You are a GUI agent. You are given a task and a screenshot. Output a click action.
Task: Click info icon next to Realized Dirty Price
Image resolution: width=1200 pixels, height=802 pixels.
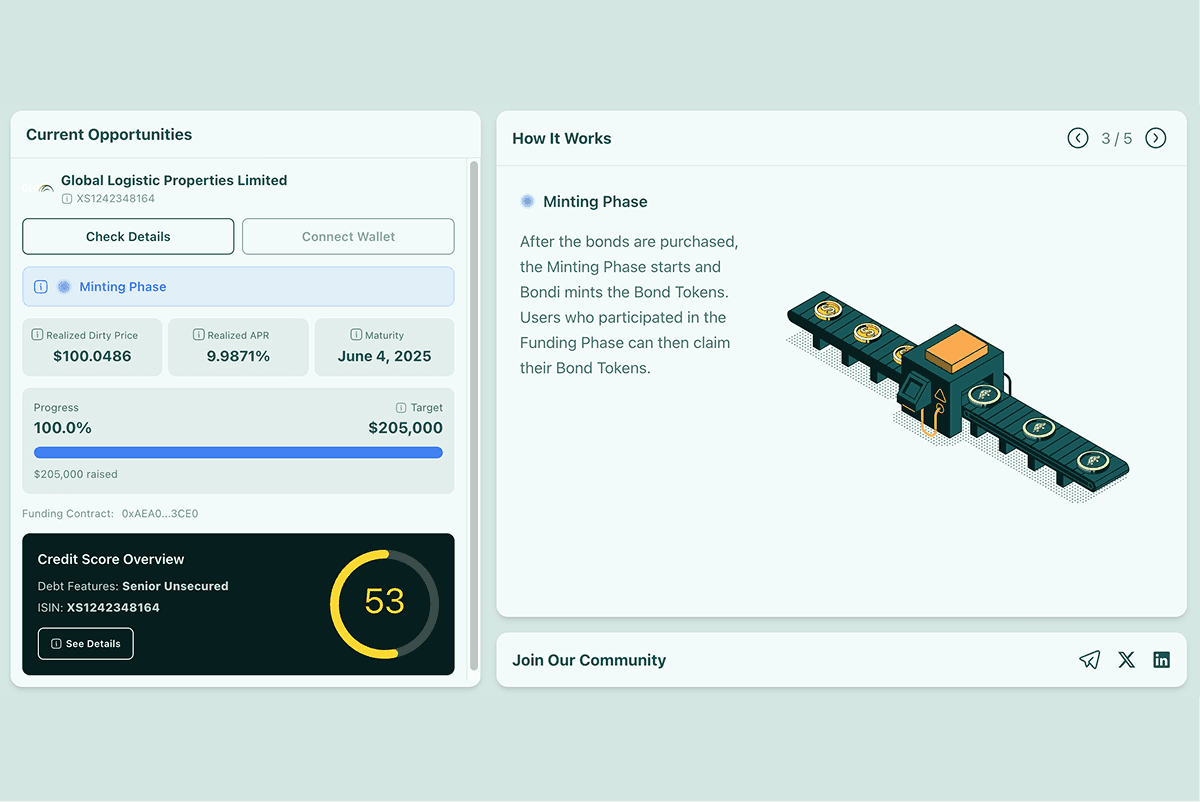[37, 335]
